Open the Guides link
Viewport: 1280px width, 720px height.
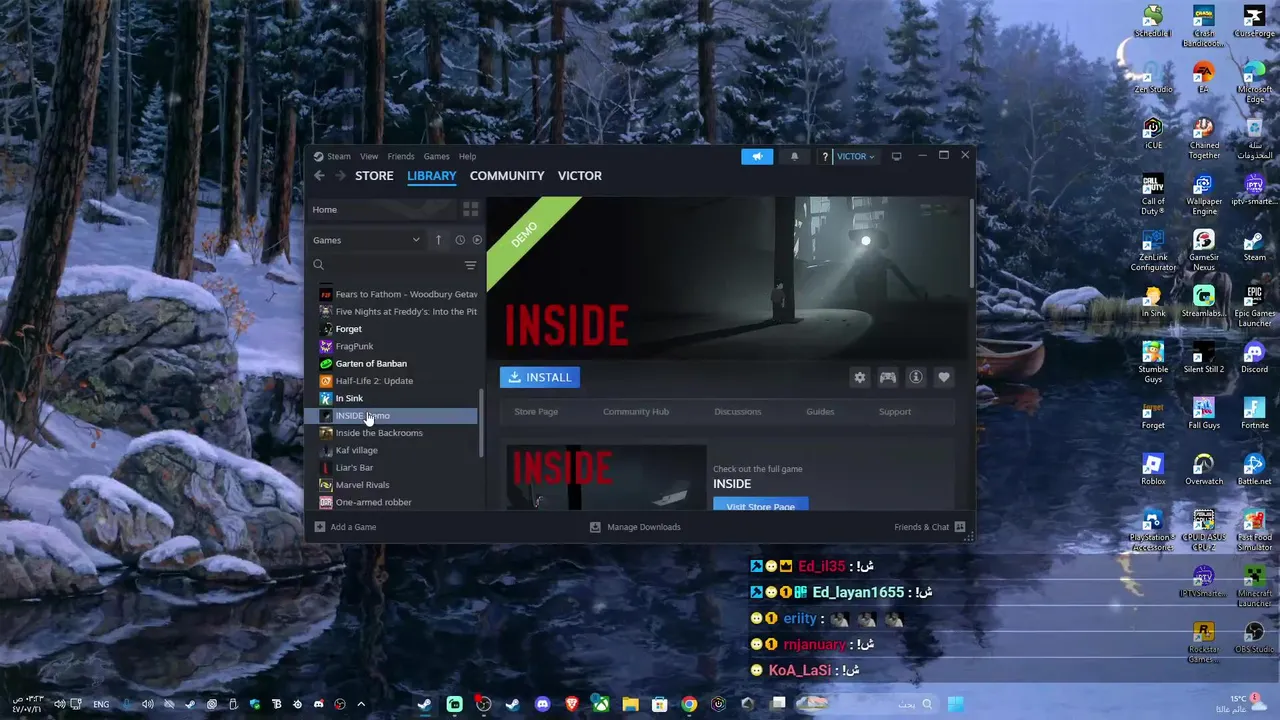(x=820, y=412)
